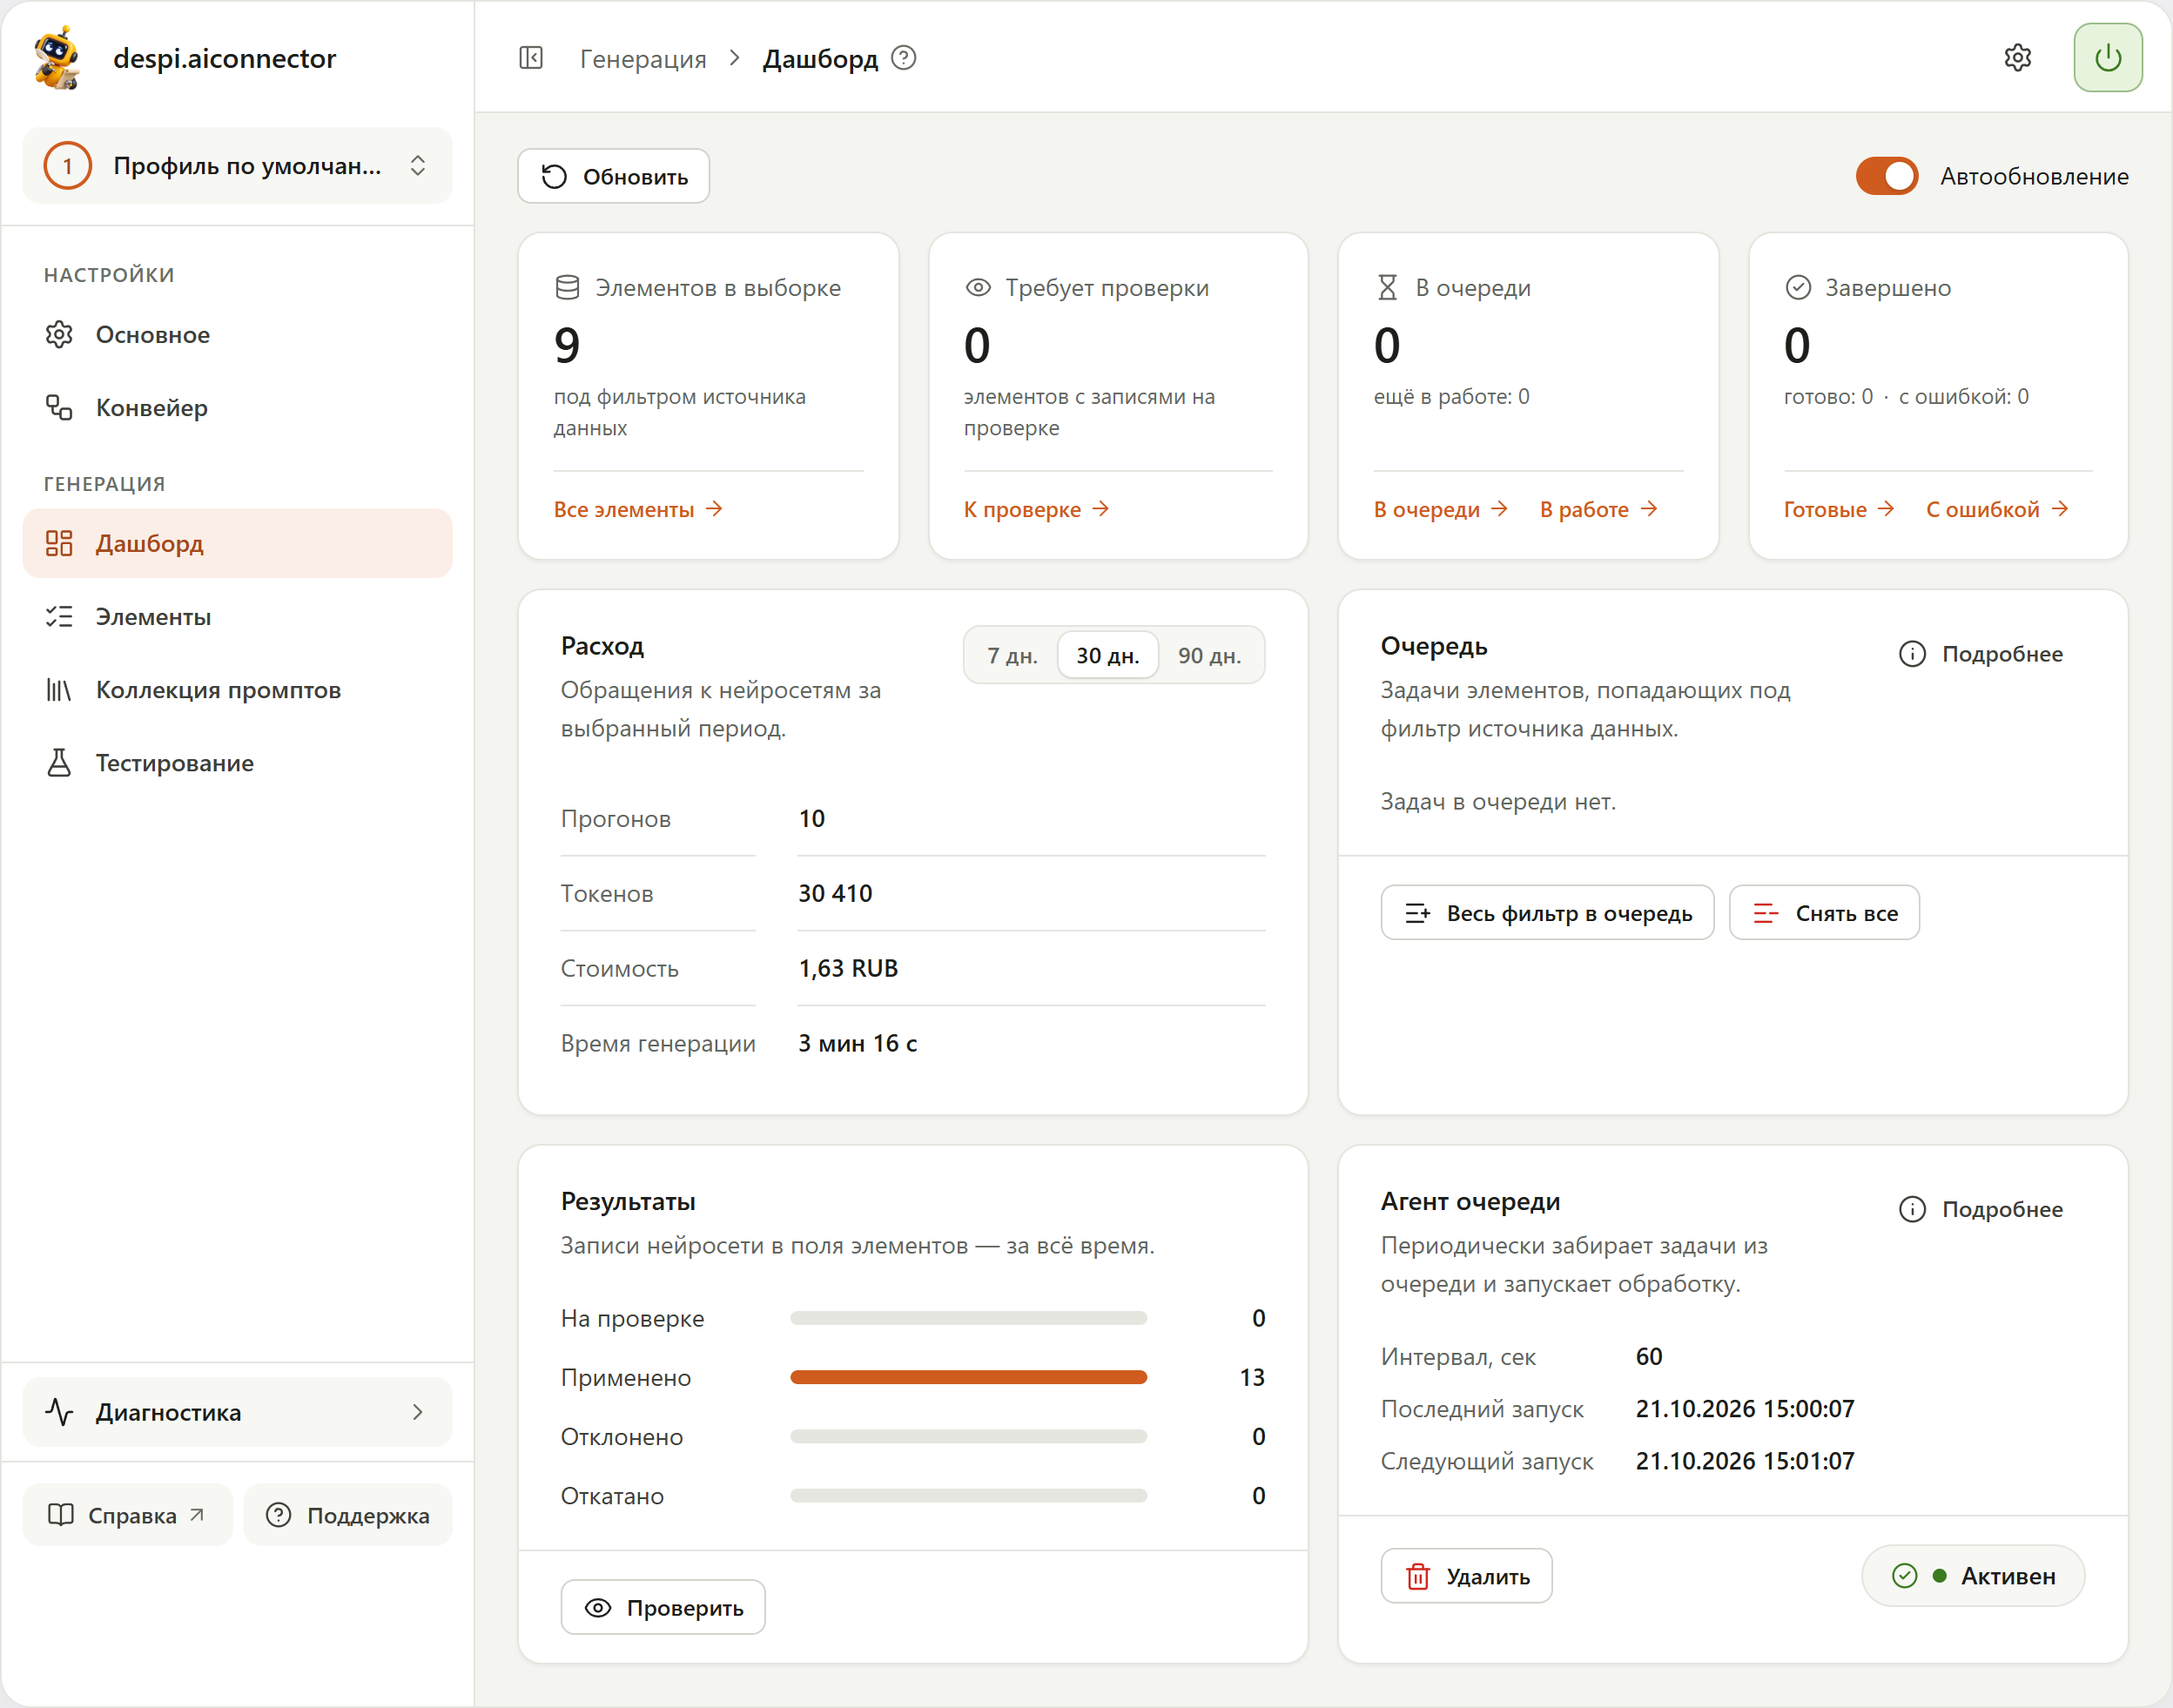The width and height of the screenshot is (2173, 1708).
Task: Open Основное settings section
Action: coord(237,335)
